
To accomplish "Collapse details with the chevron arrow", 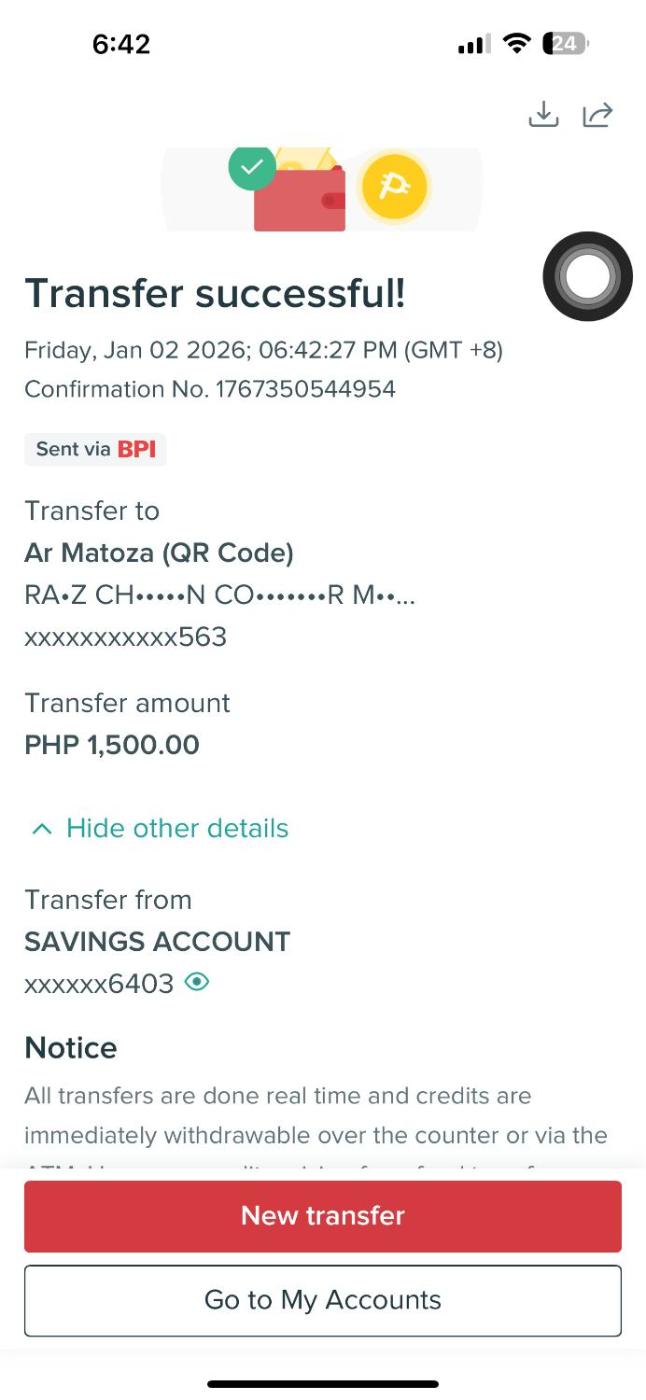I will (x=41, y=828).
